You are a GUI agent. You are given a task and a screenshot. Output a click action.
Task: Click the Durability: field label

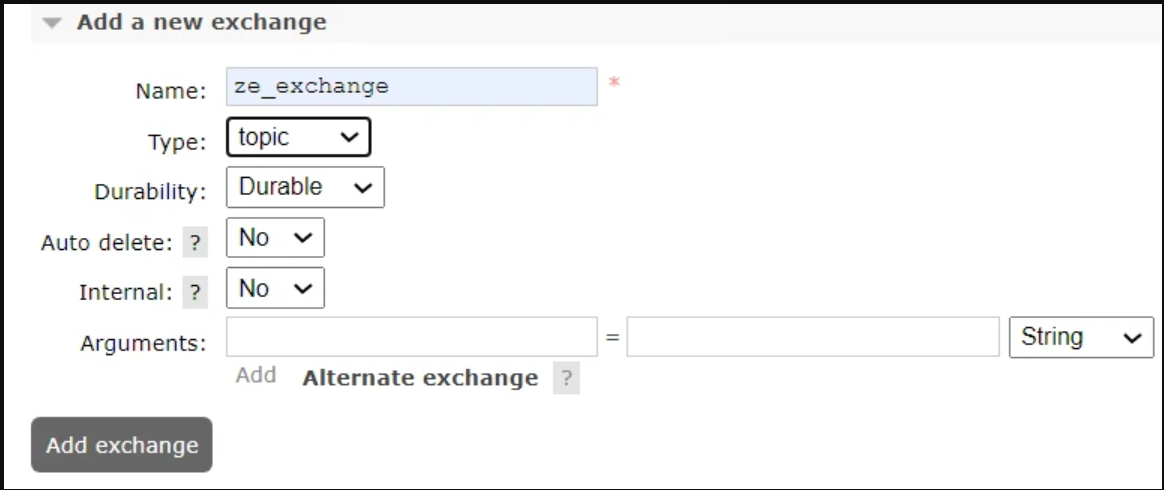point(150,192)
